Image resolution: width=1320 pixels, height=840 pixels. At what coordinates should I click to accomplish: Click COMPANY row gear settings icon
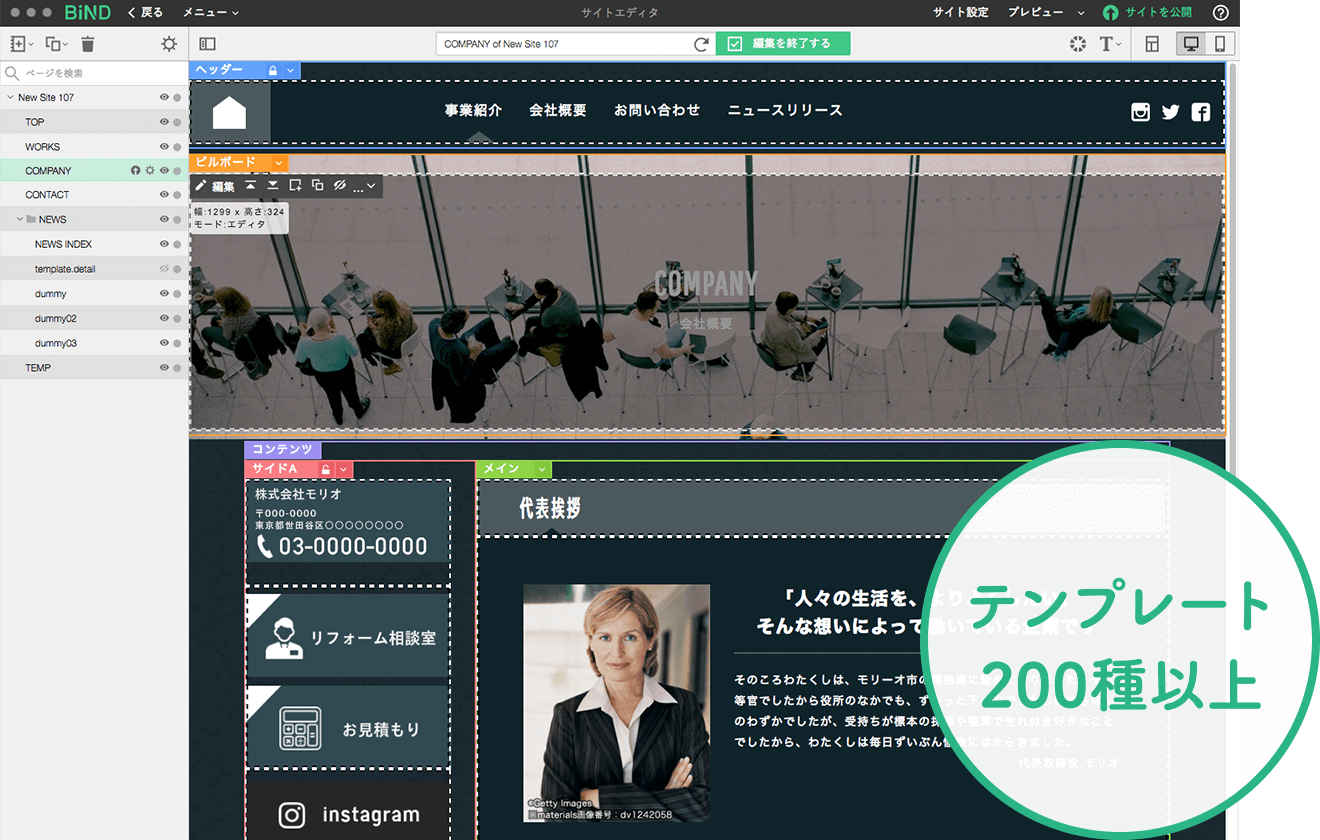(x=150, y=171)
